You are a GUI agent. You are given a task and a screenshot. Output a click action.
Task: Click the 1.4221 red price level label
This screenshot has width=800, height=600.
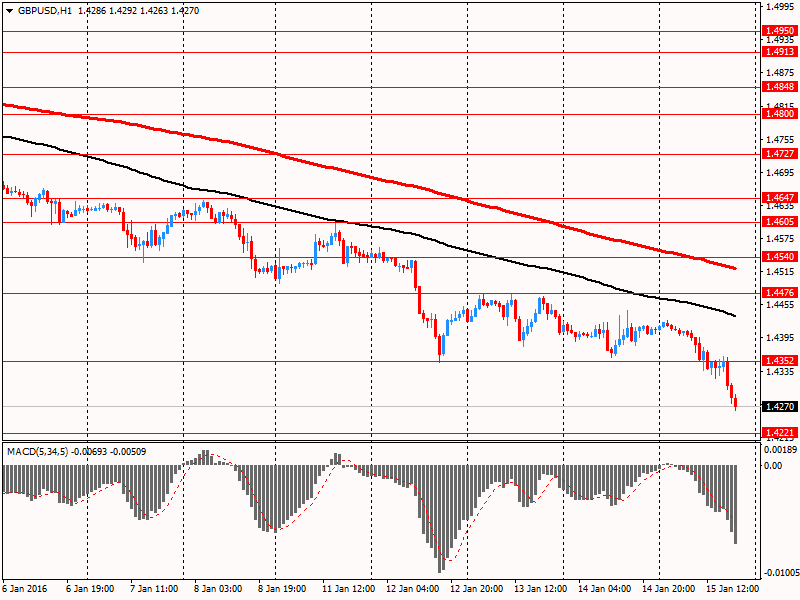780,433
